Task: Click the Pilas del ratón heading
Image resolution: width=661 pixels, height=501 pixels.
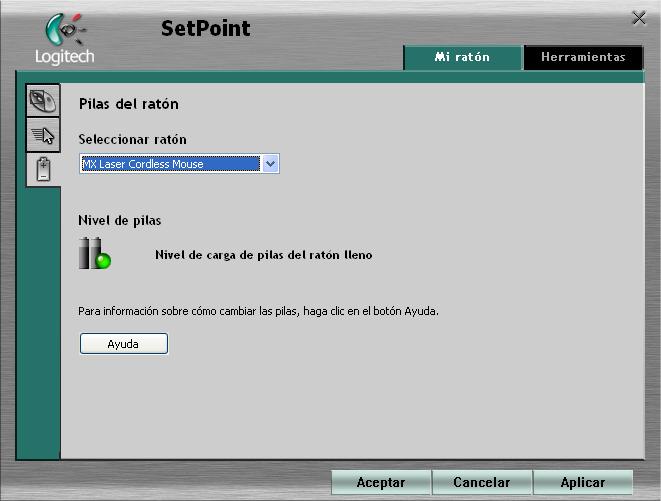Action: (x=128, y=104)
